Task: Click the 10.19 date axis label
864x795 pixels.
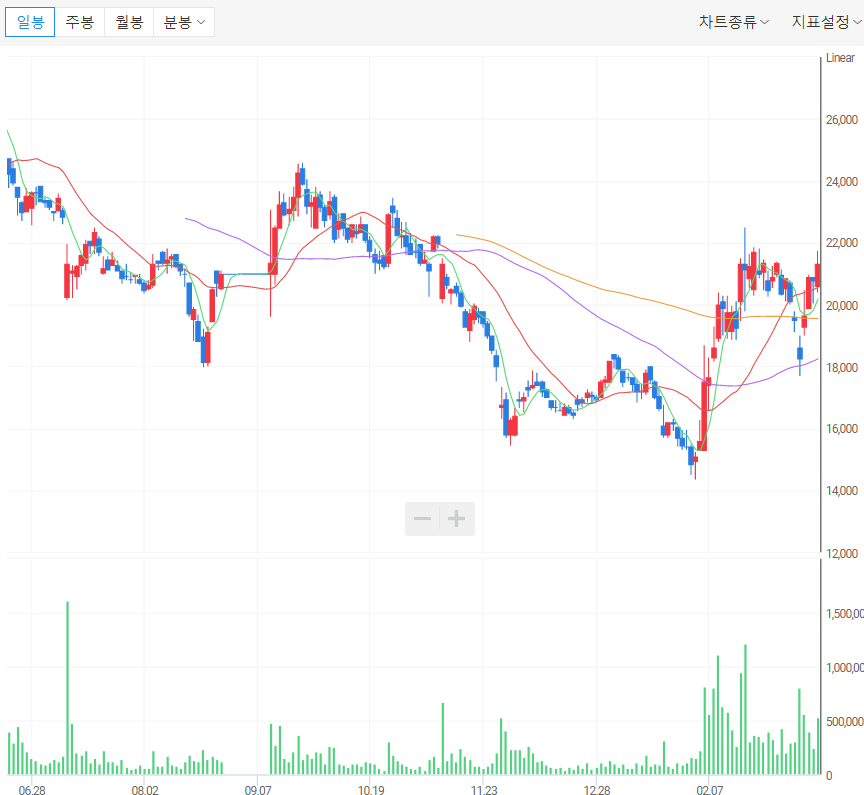Action: point(371,790)
